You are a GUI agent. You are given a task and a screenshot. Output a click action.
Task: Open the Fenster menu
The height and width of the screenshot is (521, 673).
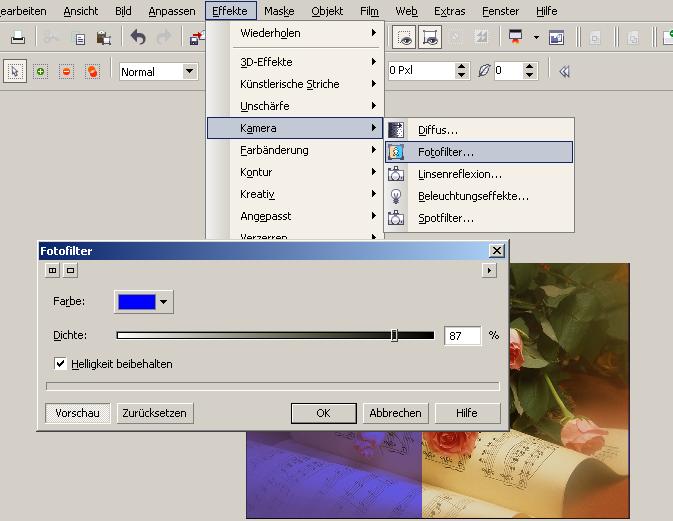(x=500, y=11)
